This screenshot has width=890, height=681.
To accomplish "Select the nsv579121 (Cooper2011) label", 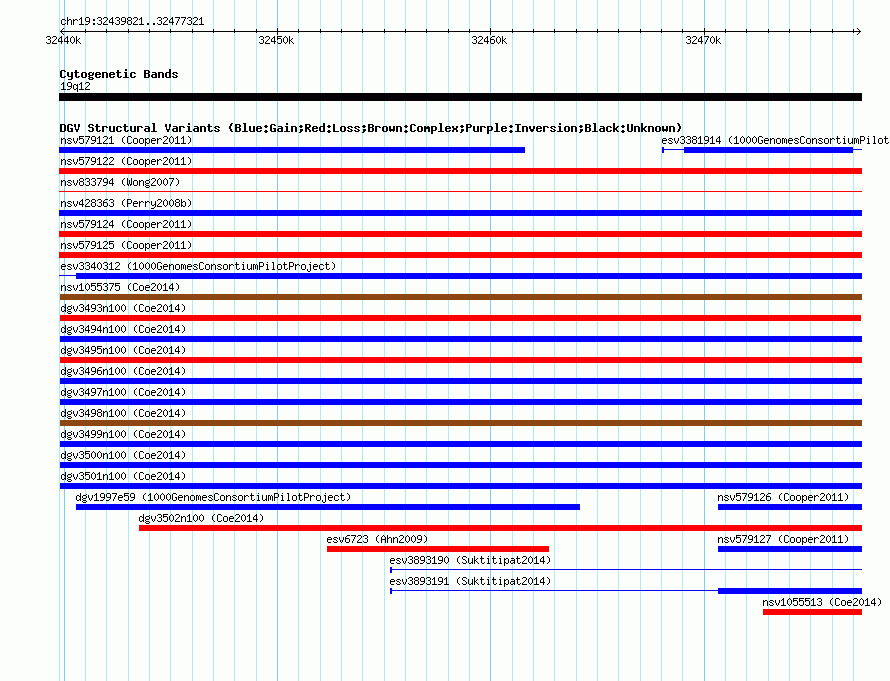I will 126,140.
